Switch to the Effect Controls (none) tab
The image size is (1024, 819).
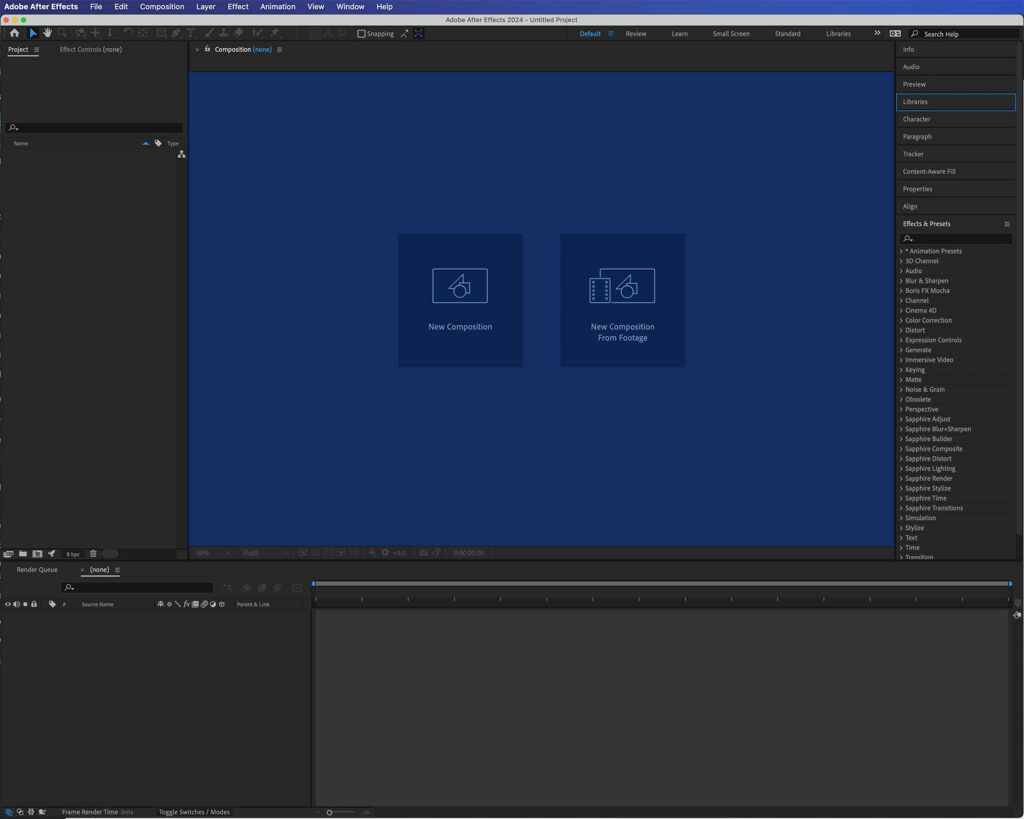click(x=91, y=50)
